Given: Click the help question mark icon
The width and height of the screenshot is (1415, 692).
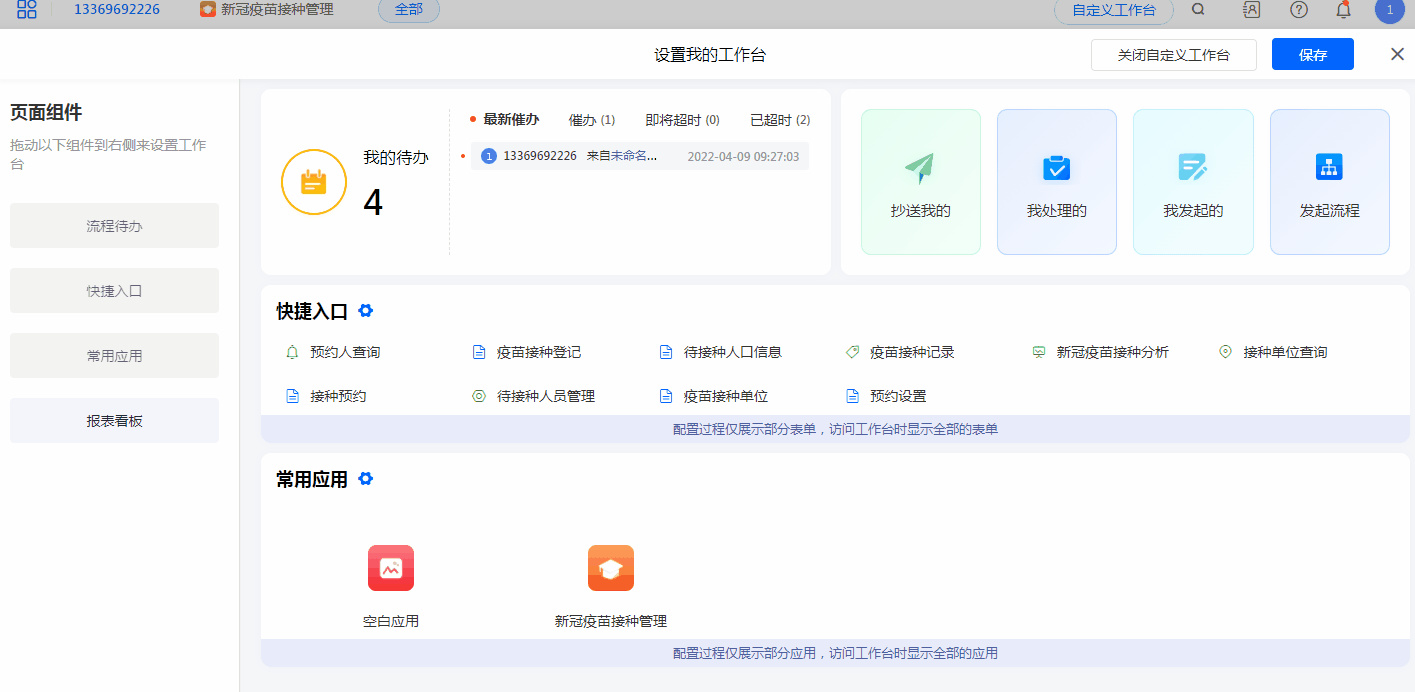Looking at the screenshot, I should pos(1299,10).
